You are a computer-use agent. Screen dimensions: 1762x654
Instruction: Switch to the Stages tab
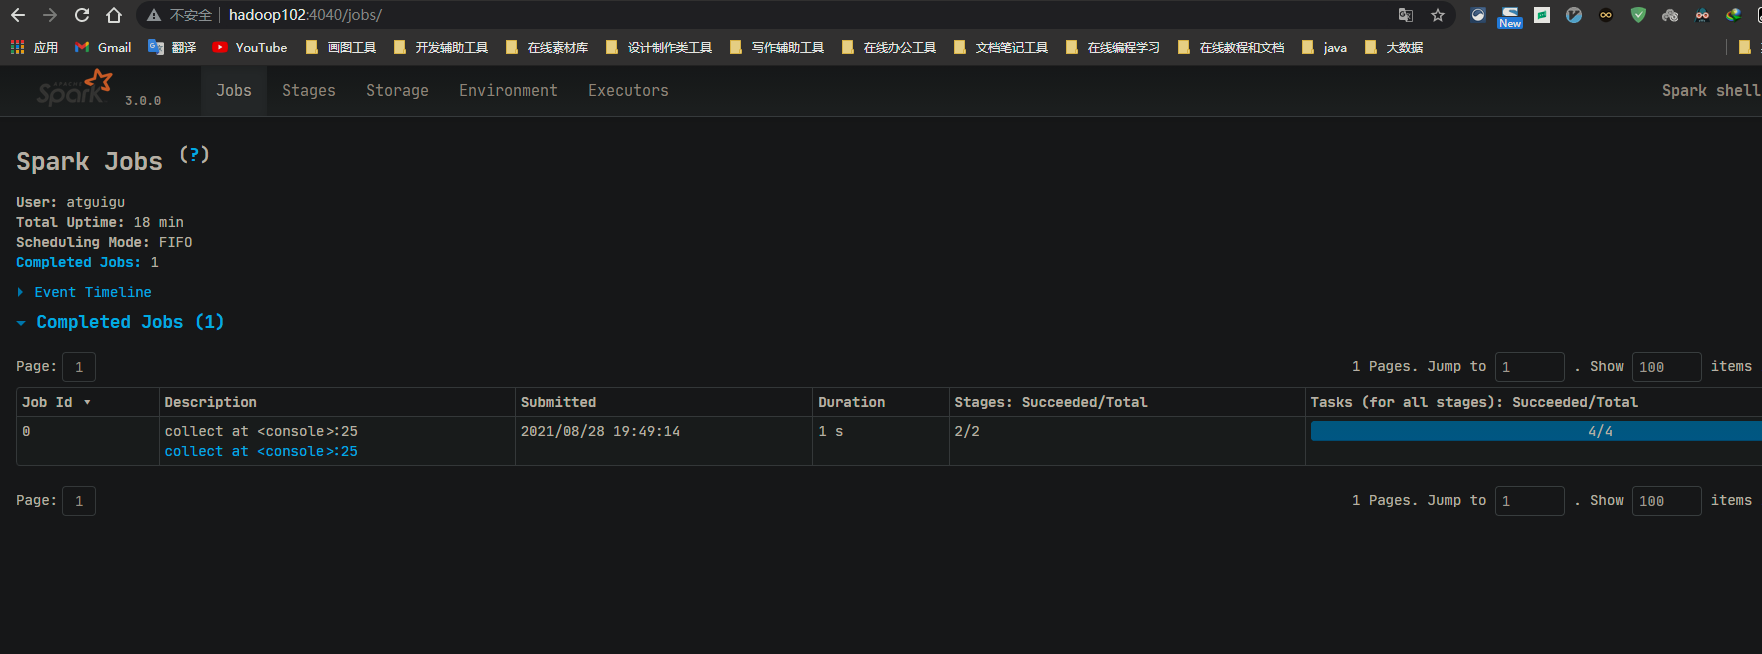[x=309, y=90]
